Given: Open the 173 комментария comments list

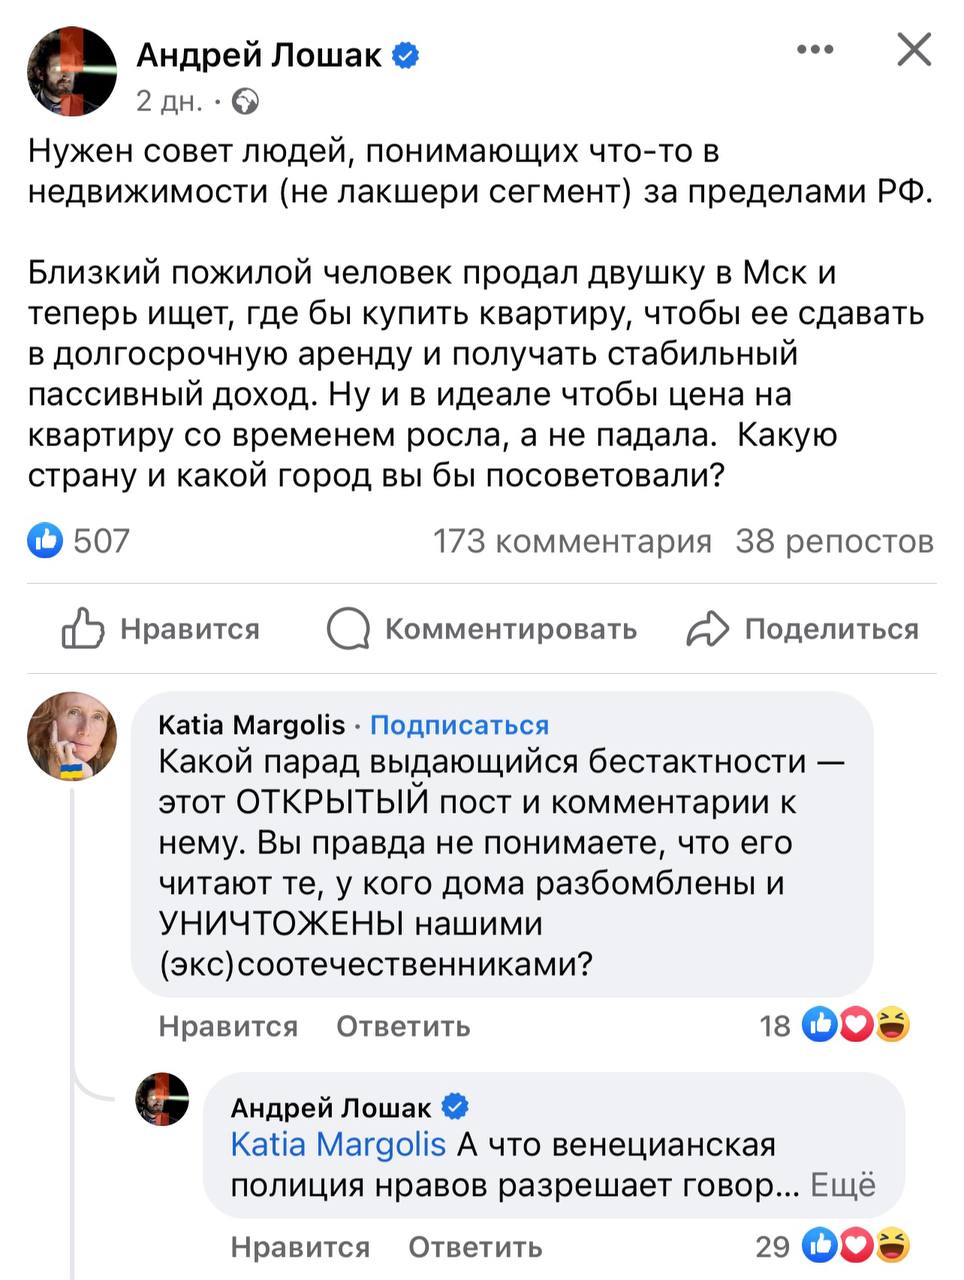Looking at the screenshot, I should click(572, 541).
